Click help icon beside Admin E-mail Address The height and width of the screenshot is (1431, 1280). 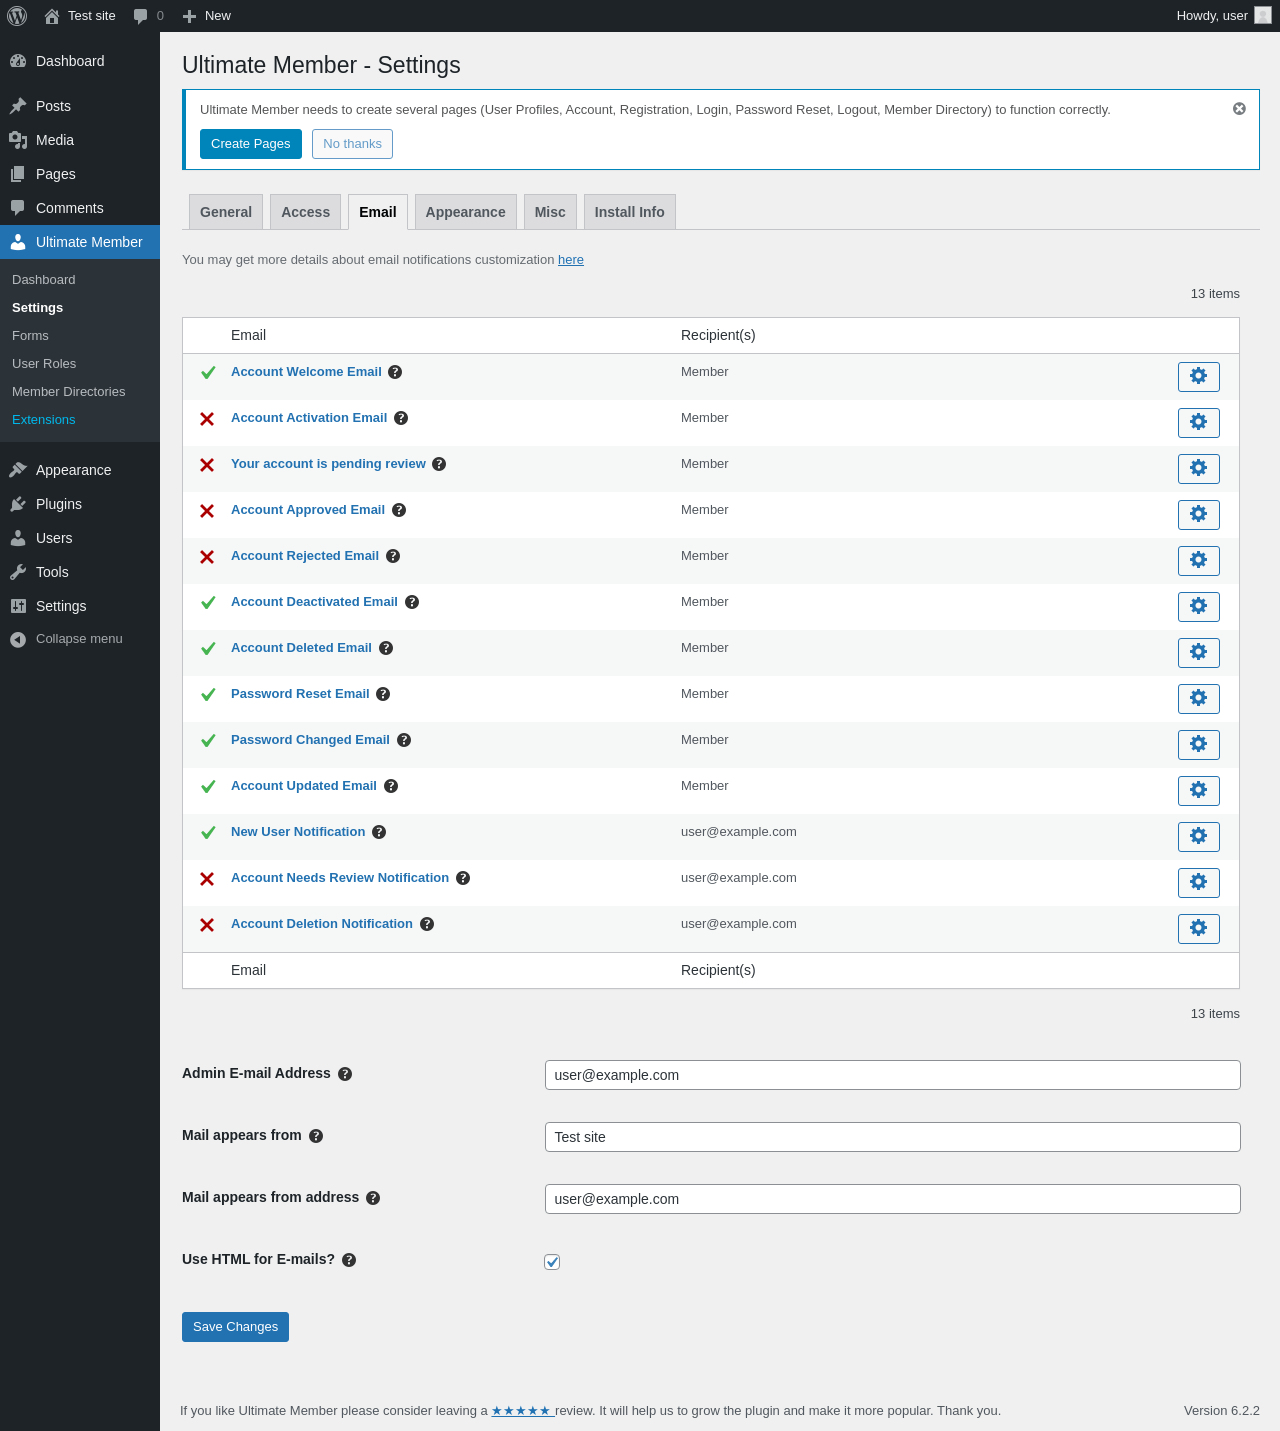coord(345,1074)
